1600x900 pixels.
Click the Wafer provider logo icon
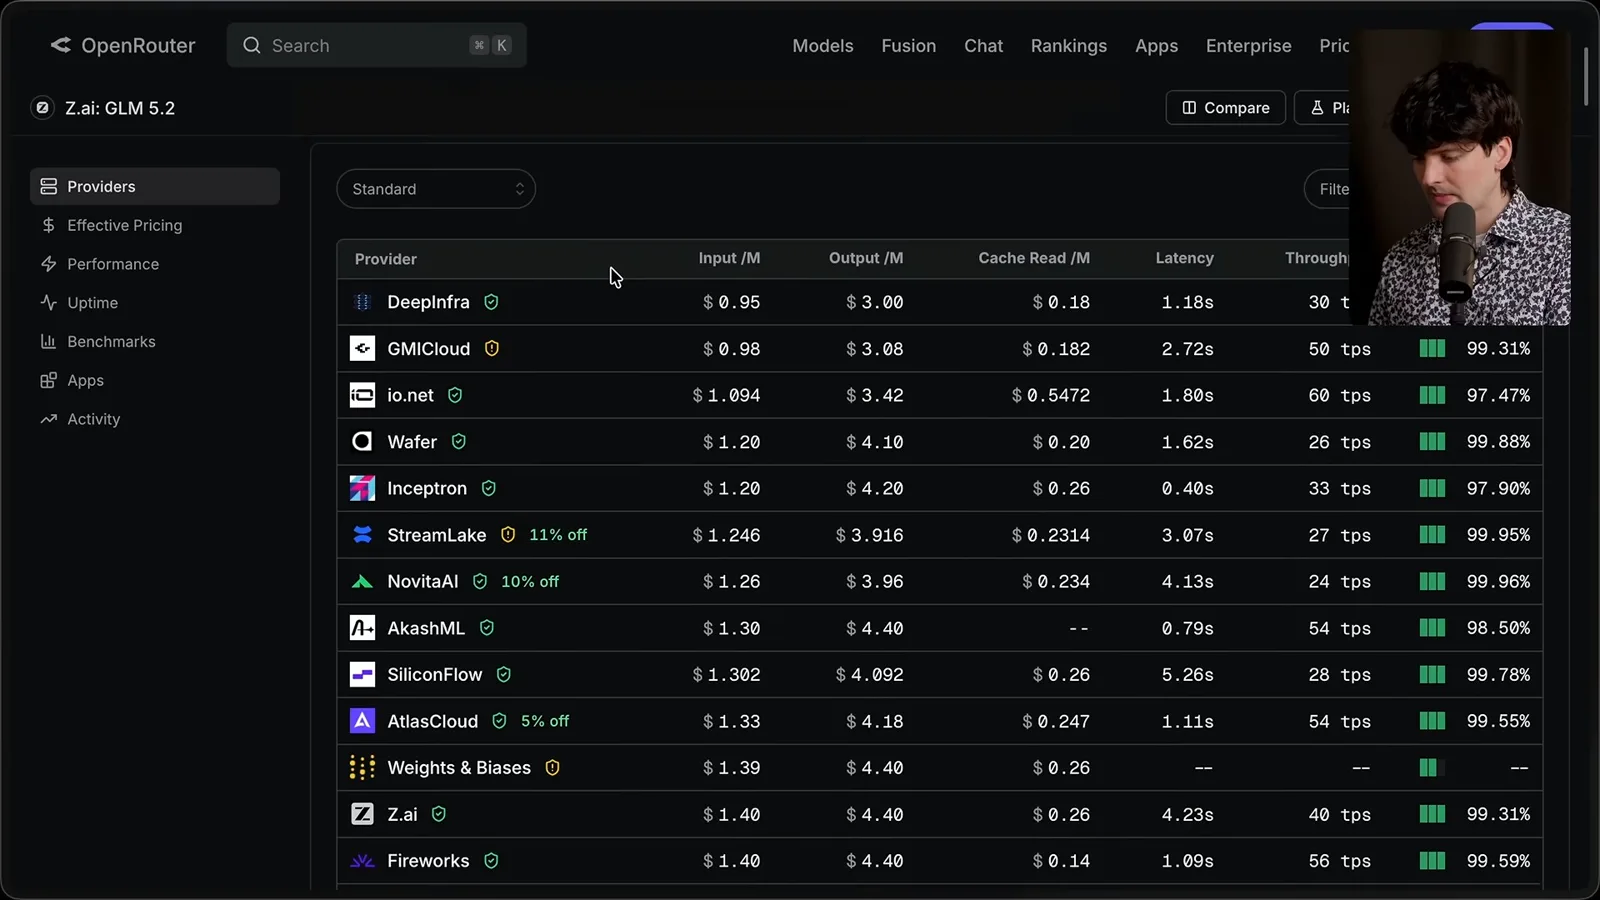tap(362, 441)
